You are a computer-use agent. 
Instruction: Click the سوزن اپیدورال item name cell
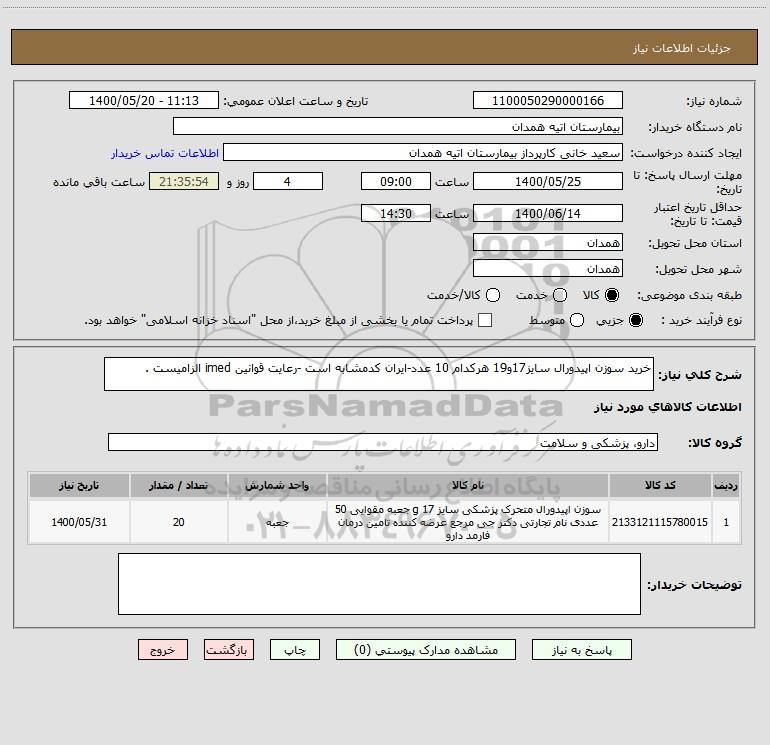click(468, 522)
